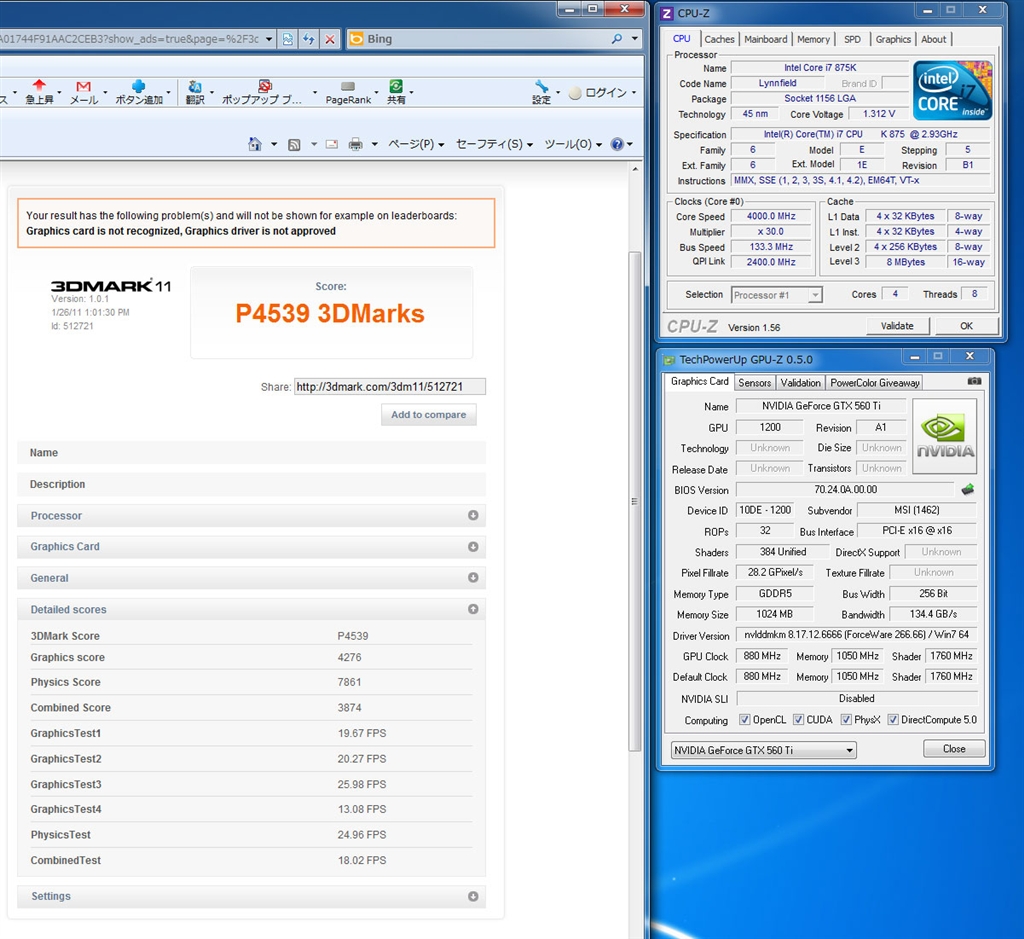Switch to the Caches tab in CPU-Z
The width and height of the screenshot is (1024, 939).
[x=719, y=39]
